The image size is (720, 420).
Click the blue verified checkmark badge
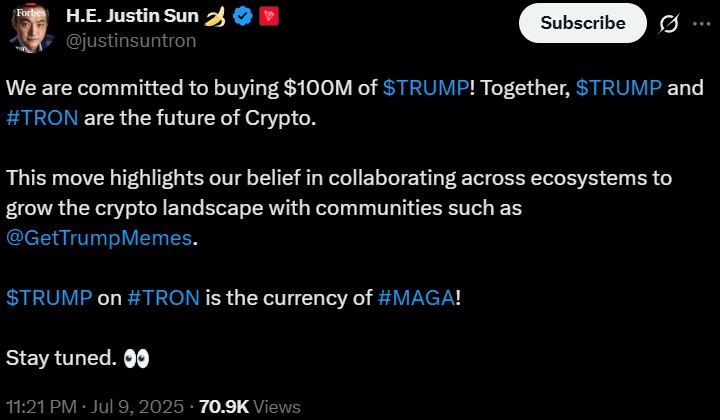[241, 17]
